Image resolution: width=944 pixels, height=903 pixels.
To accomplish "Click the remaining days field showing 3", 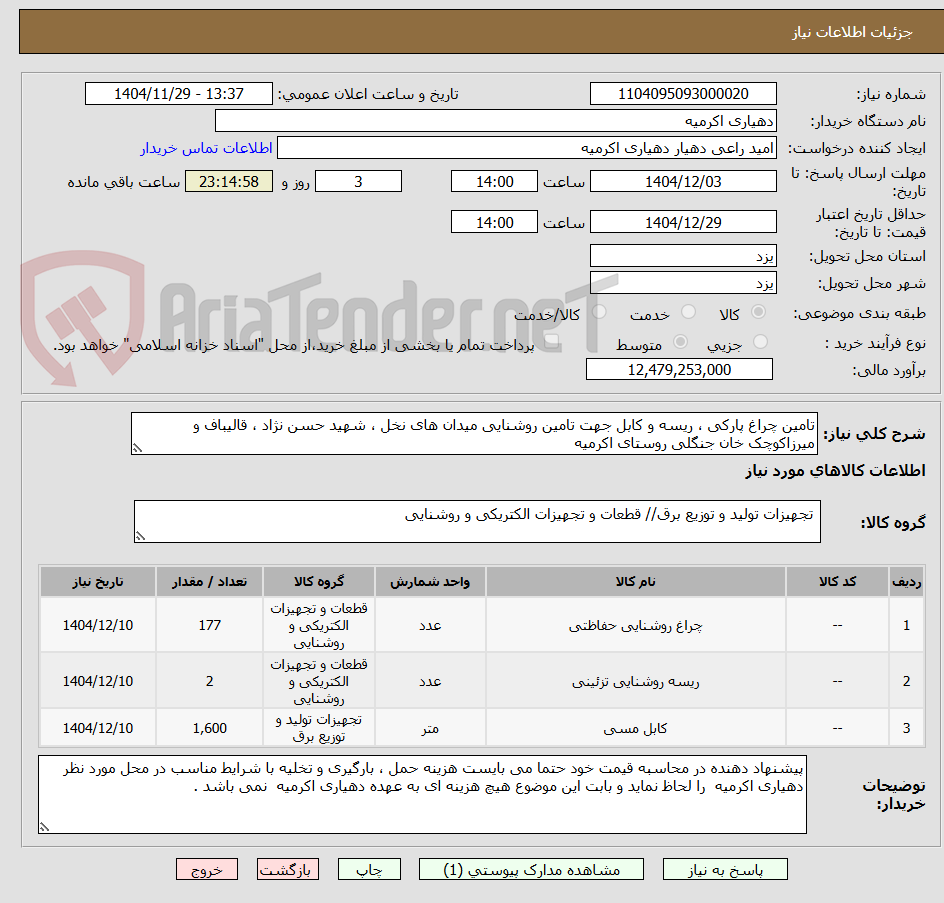I will 358,181.
